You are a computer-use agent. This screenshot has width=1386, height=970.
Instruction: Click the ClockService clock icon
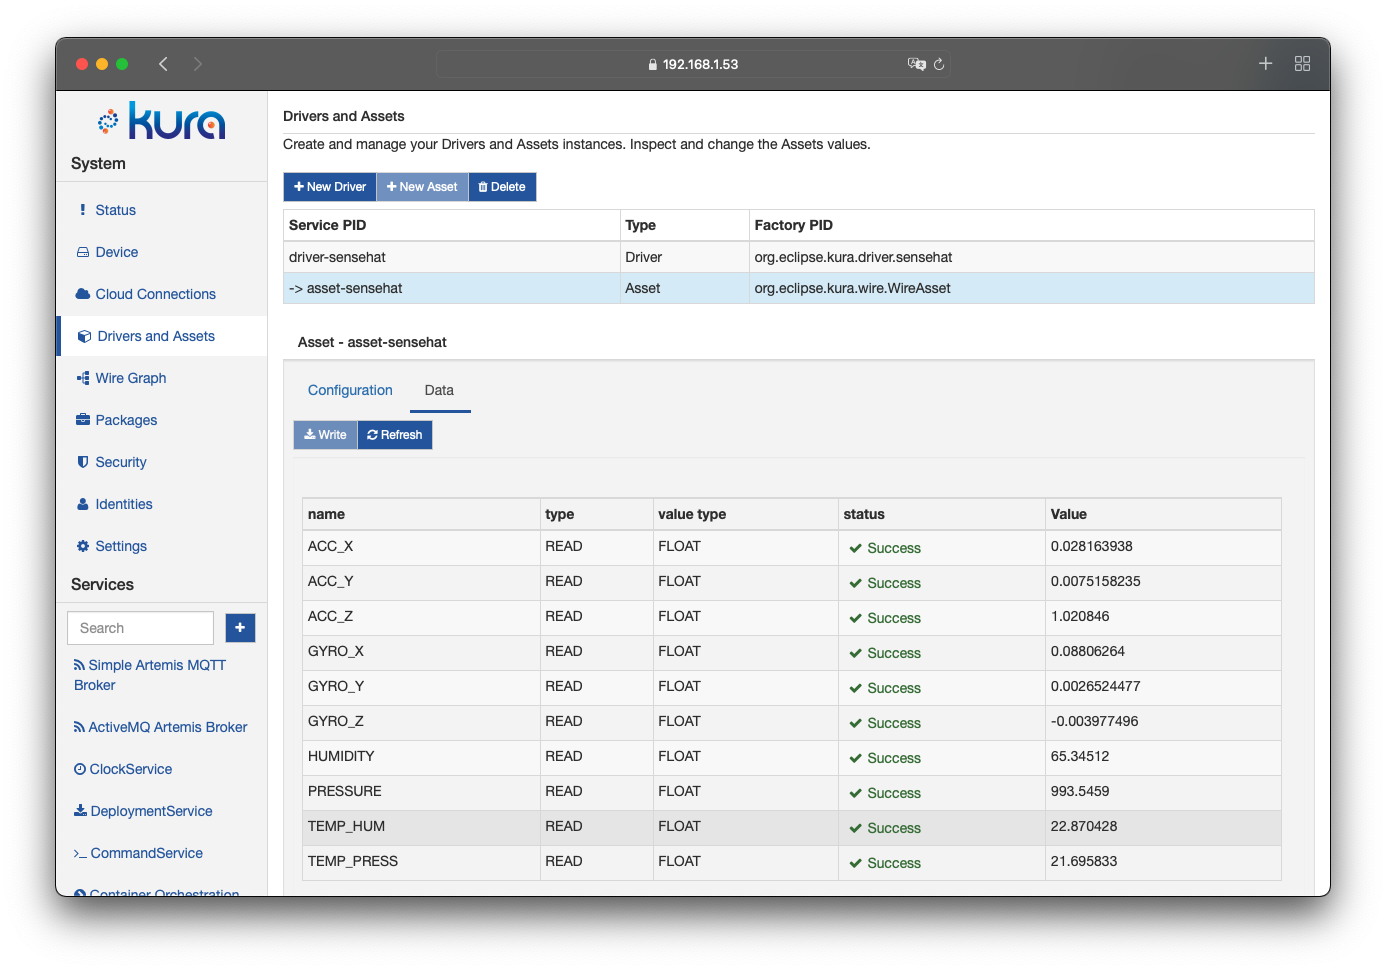click(80, 769)
